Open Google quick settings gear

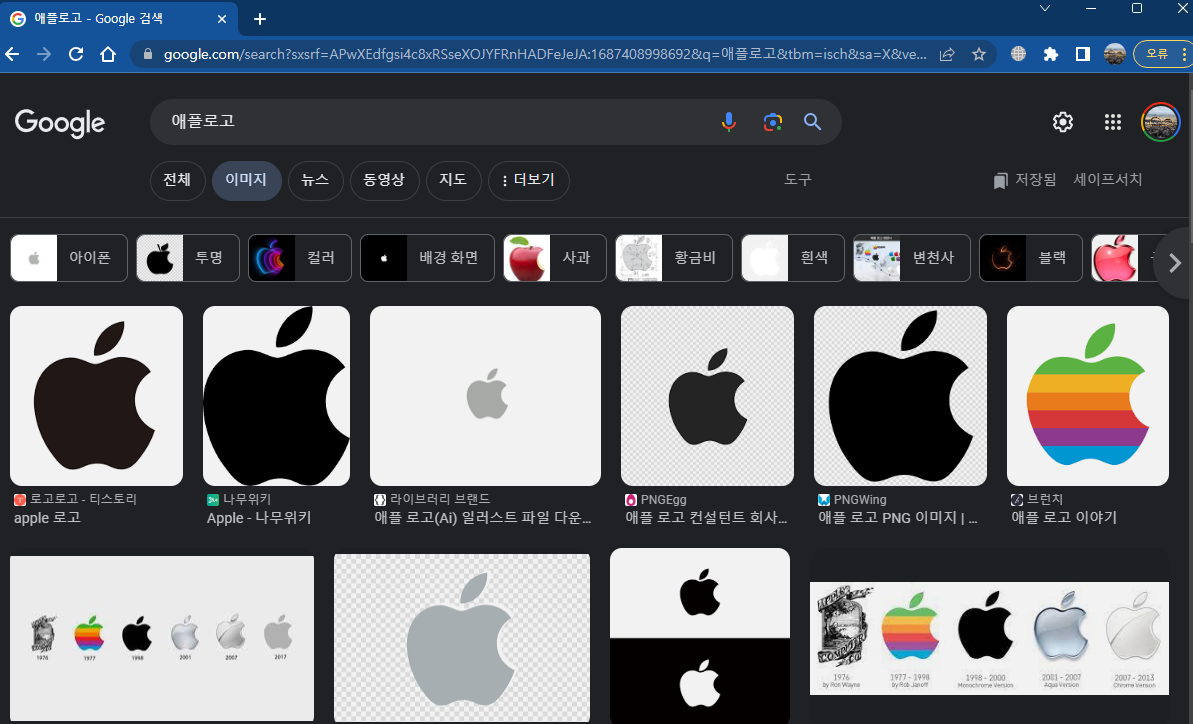click(1063, 122)
